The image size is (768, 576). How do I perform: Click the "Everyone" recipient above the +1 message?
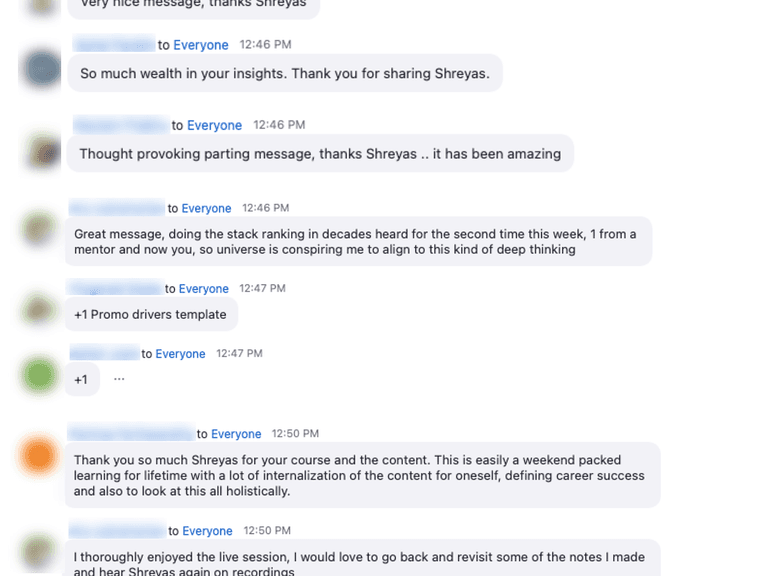(180, 354)
